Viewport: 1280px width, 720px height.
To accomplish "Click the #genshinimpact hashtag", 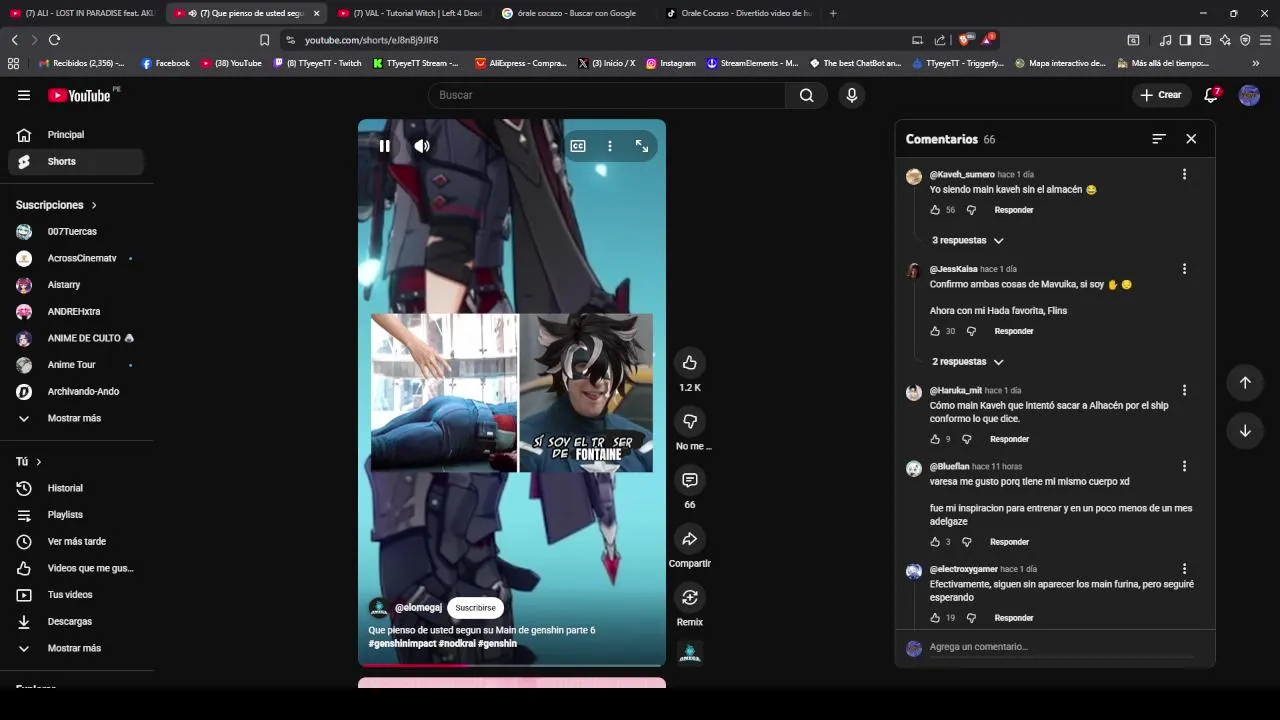I will click(x=402, y=644).
